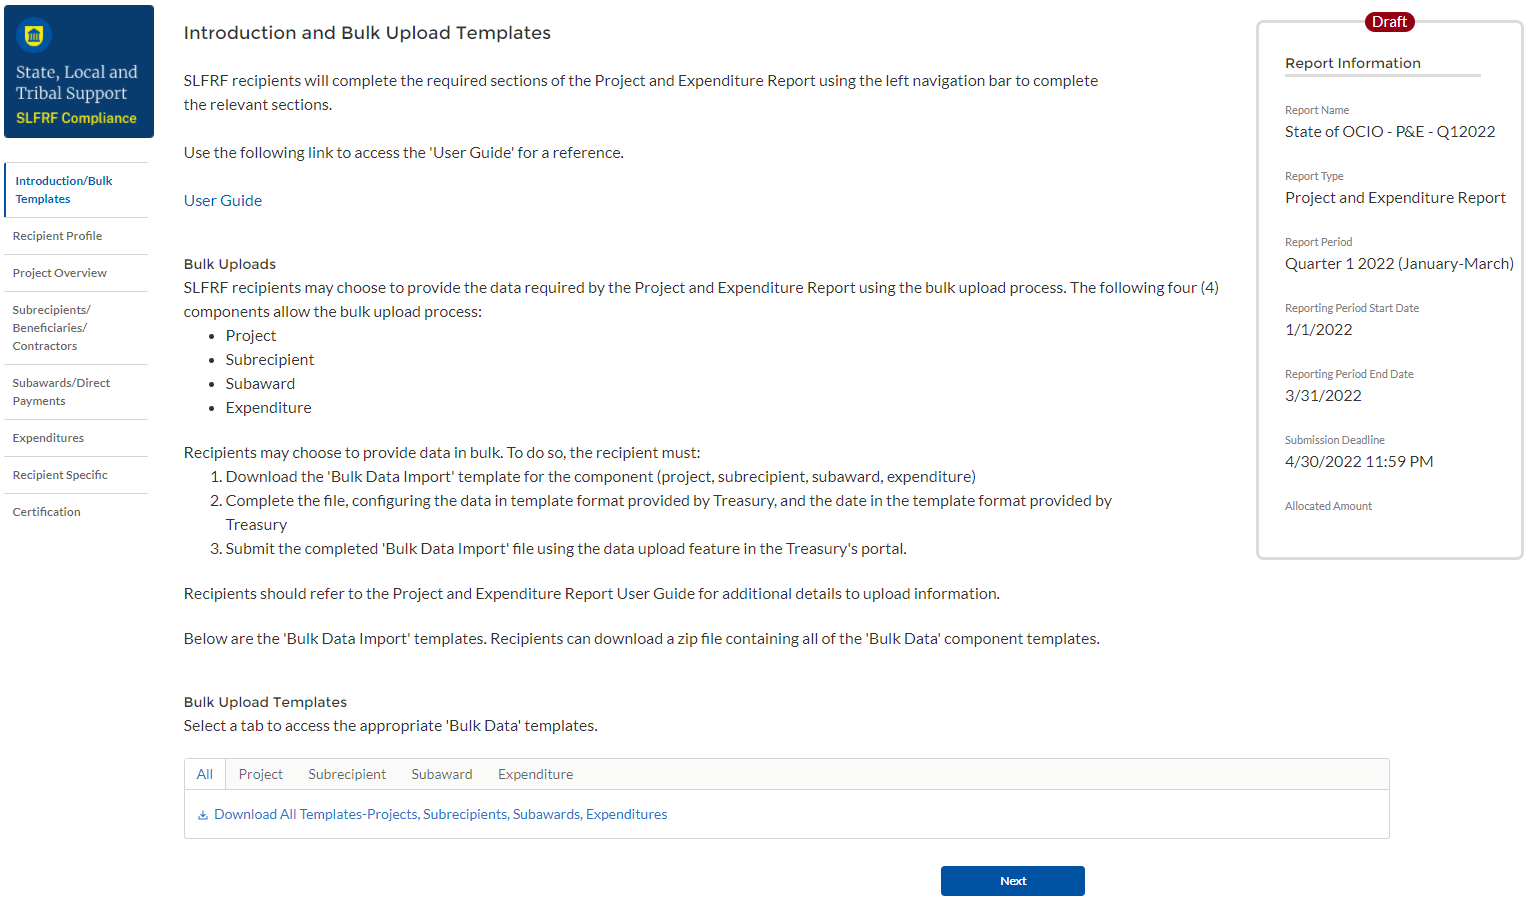1528x903 pixels.
Task: Switch to the Subaward templates tab
Action: [442, 775]
